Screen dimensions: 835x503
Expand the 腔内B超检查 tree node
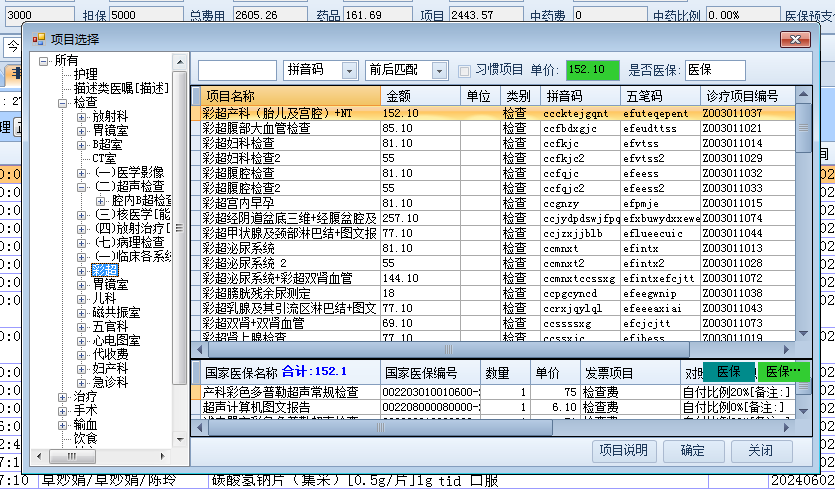100,201
